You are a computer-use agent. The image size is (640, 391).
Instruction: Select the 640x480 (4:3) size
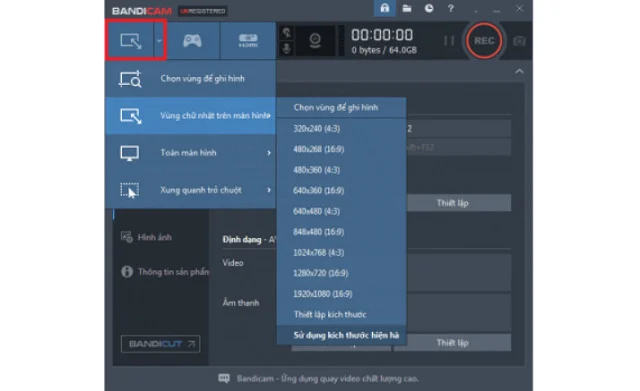tap(342, 211)
